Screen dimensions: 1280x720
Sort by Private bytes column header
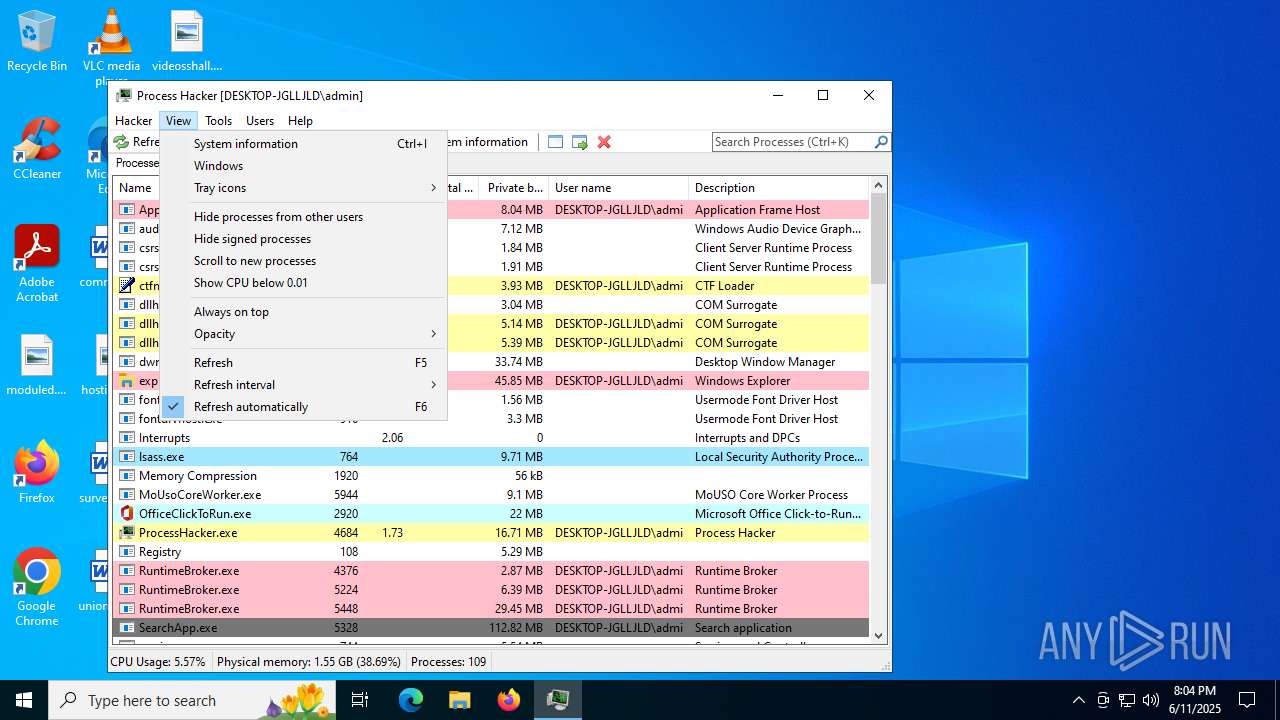coord(515,188)
